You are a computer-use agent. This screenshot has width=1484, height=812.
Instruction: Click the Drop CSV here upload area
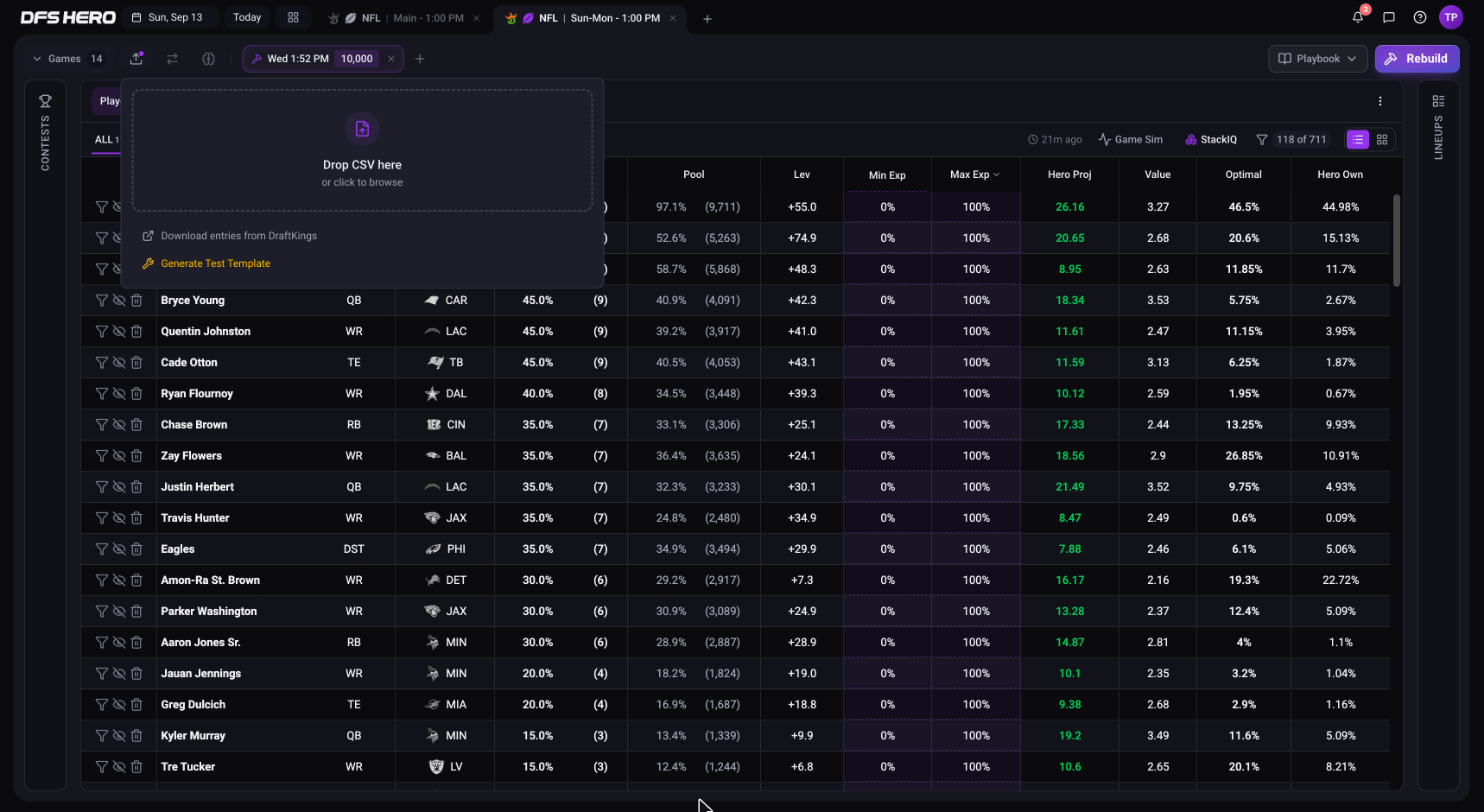coord(362,150)
